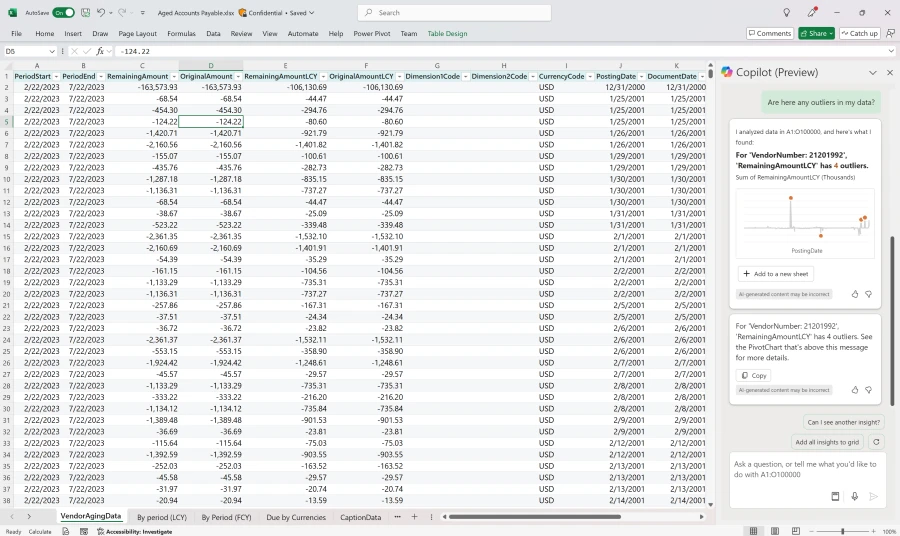Open the Insert ribbon tab
Screen dimensions: 900x536
73,33
